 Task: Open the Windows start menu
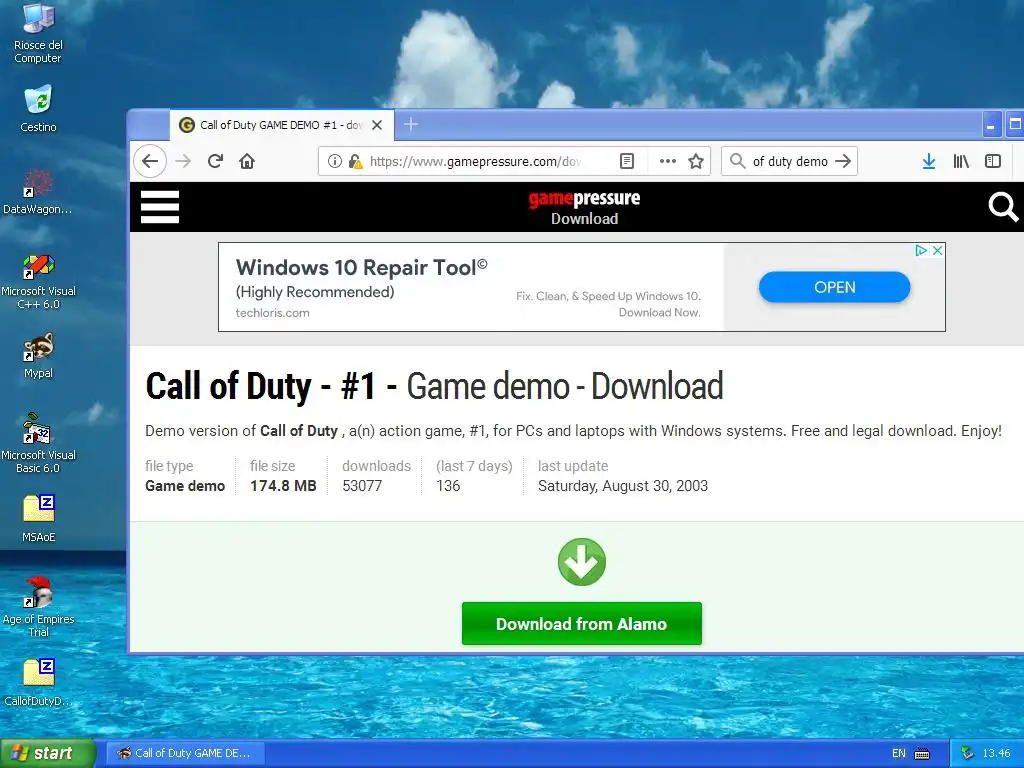coord(47,753)
